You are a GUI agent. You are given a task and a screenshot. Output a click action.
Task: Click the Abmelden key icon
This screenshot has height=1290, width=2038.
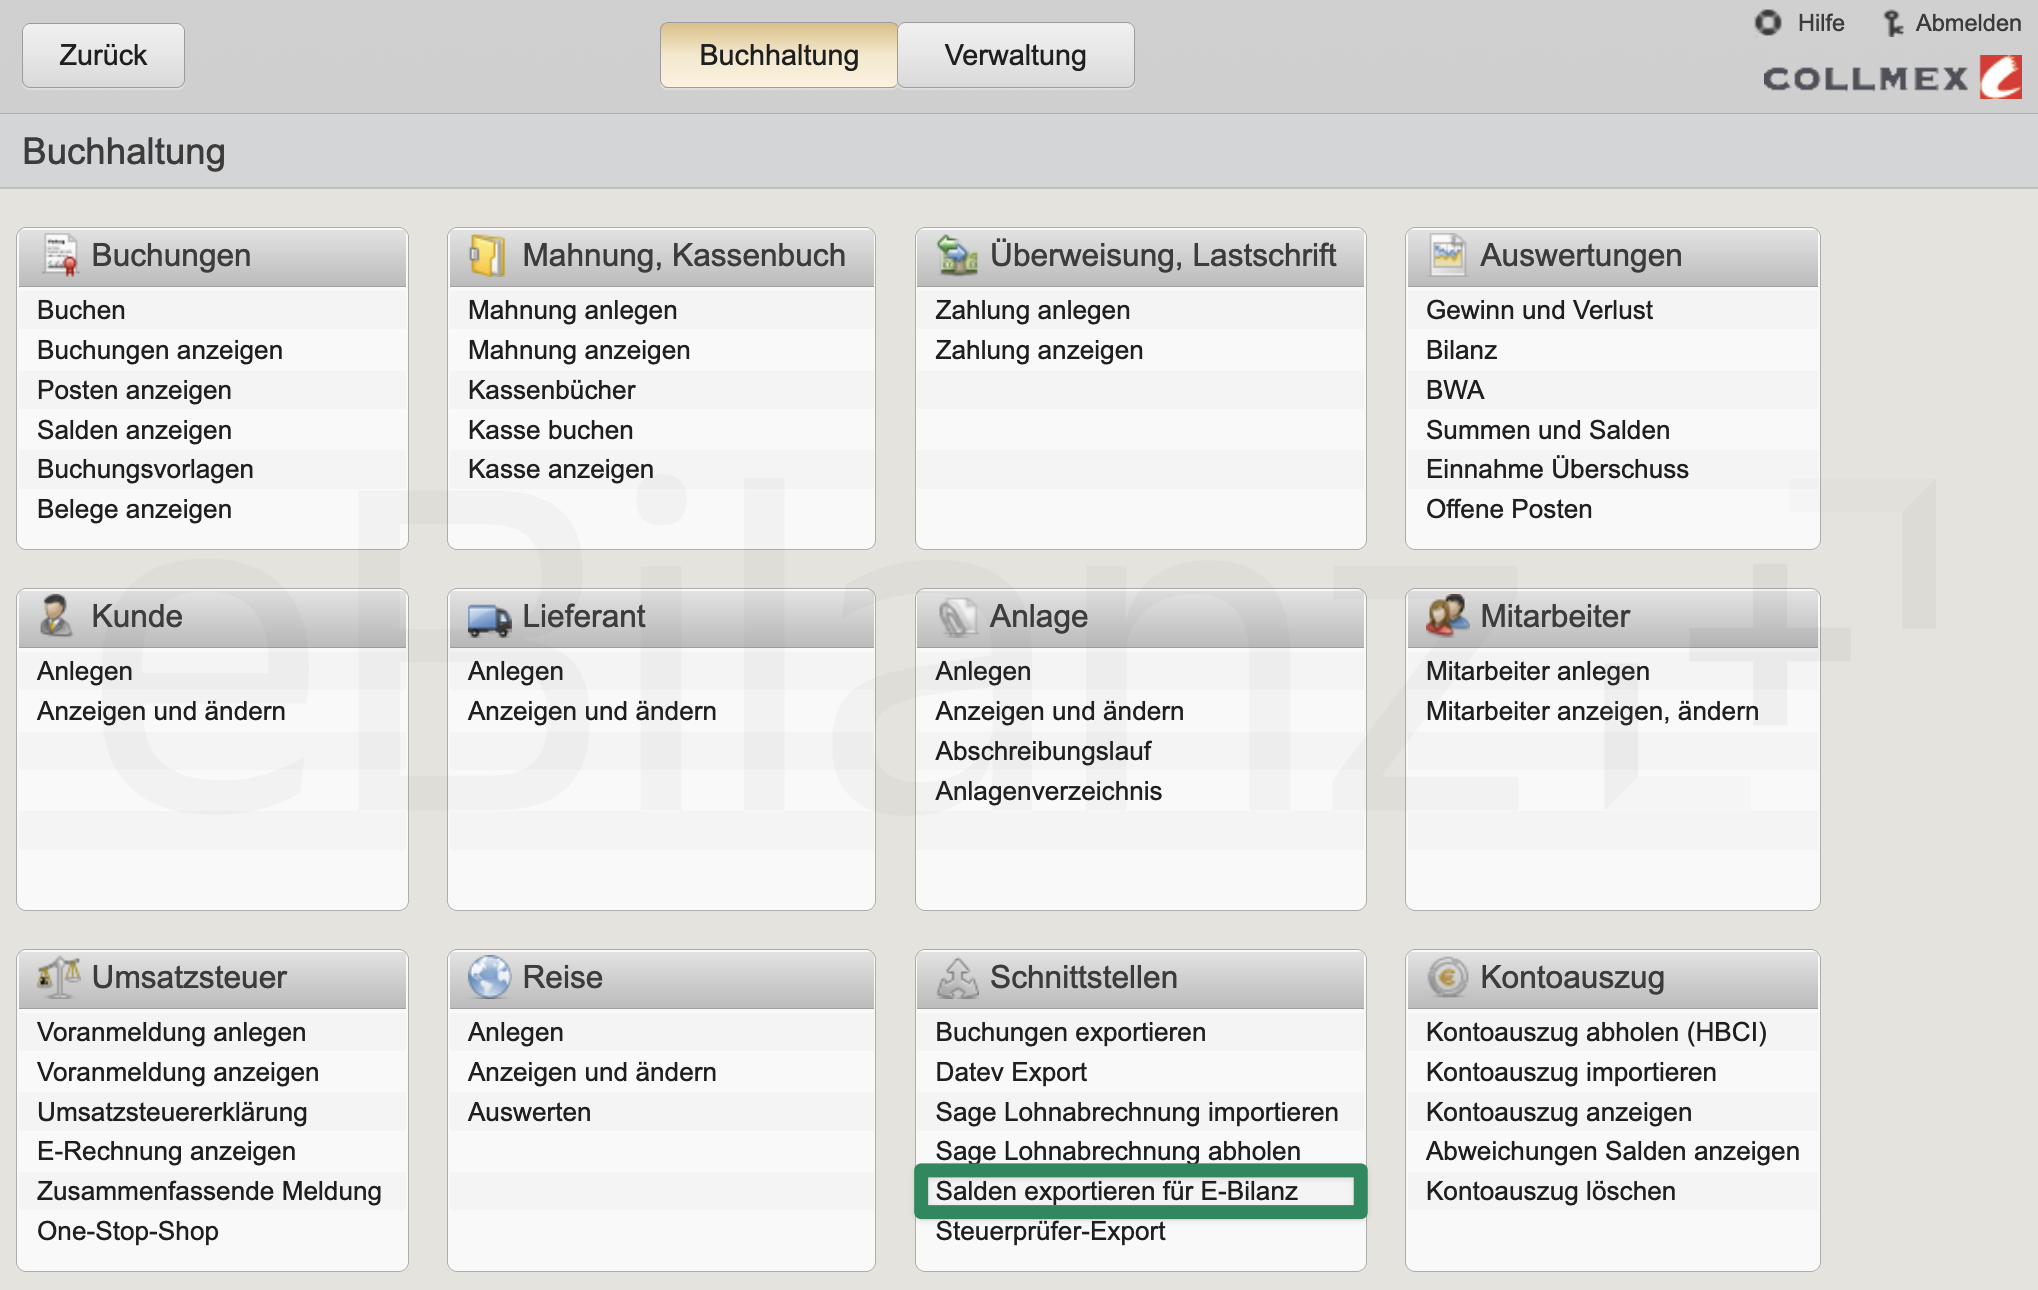[x=1892, y=23]
